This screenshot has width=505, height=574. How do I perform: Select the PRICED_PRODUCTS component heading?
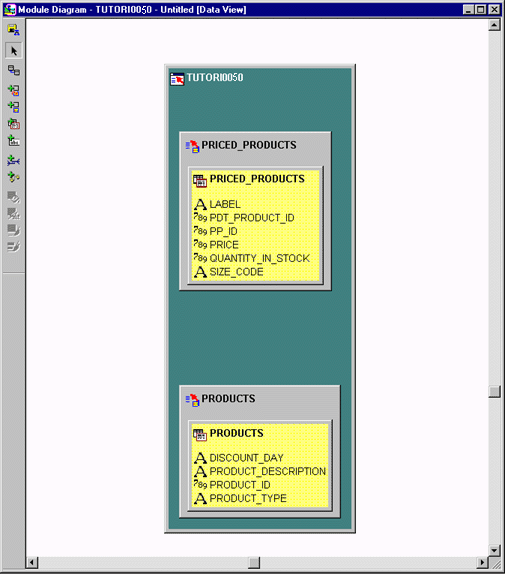pos(249,145)
